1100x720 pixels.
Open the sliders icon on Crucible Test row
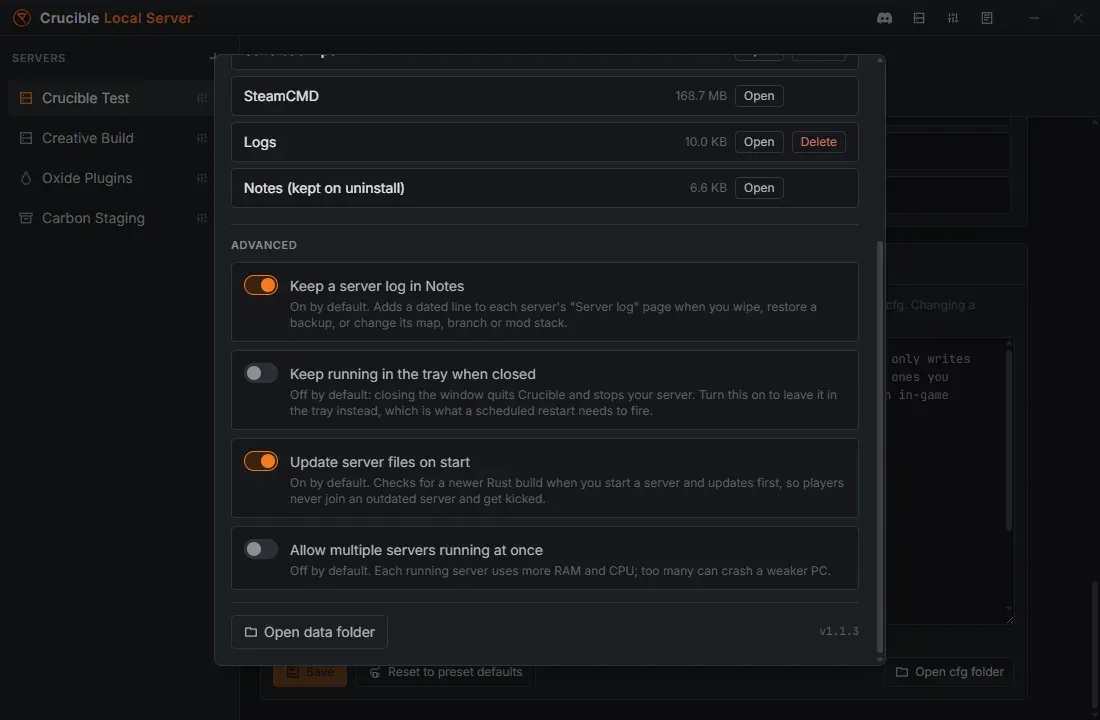point(202,98)
